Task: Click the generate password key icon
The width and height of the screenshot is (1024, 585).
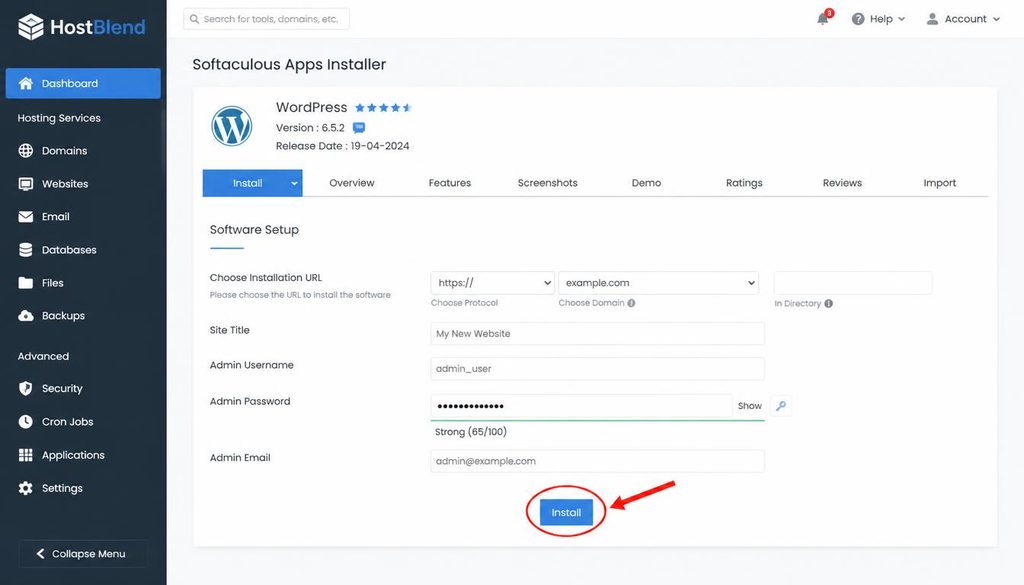Action: (x=781, y=405)
